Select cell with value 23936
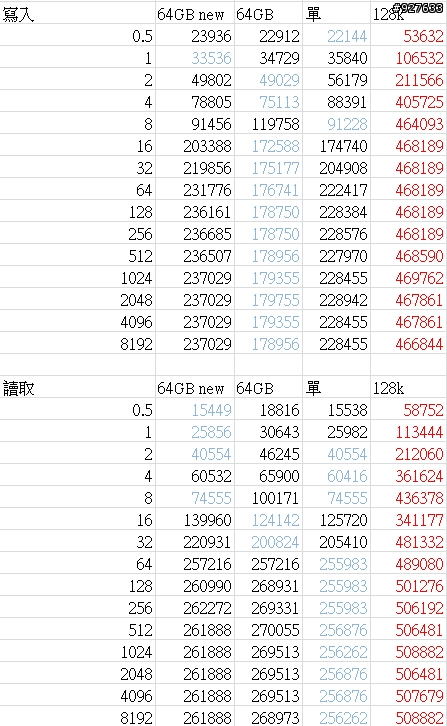This screenshot has height=726, width=447. [x=195, y=36]
